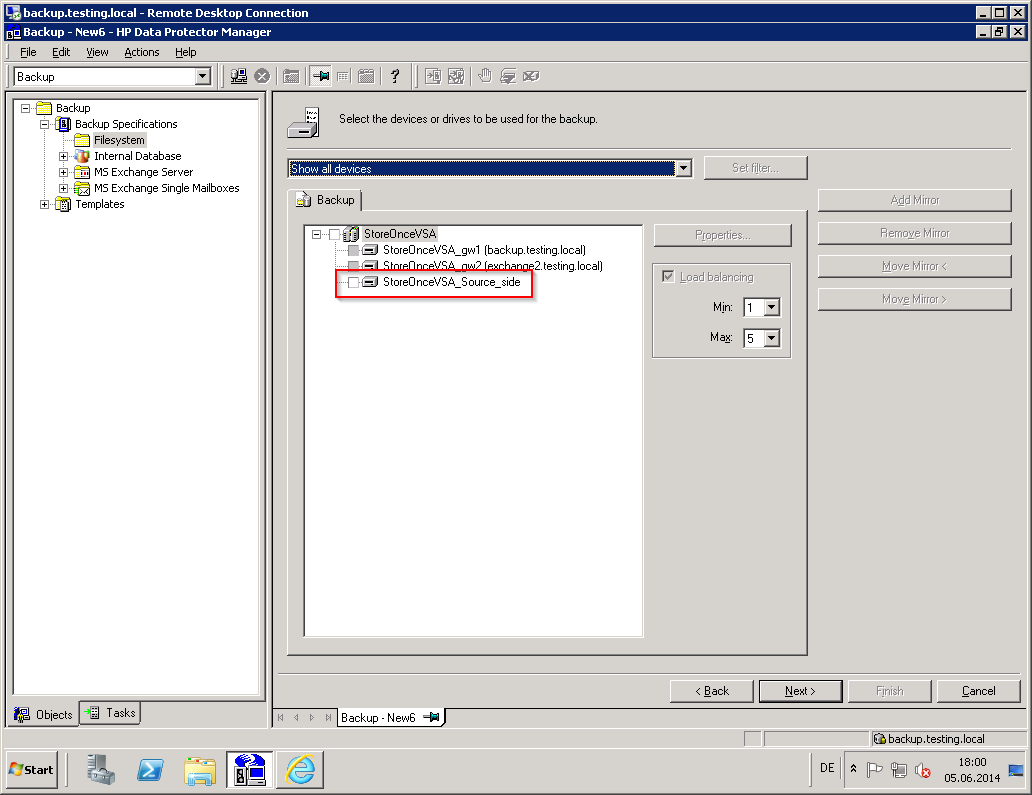This screenshot has height=795, width=1032.
Task: Click the MS Exchange Single Mailboxes icon
Action: click(x=82, y=188)
